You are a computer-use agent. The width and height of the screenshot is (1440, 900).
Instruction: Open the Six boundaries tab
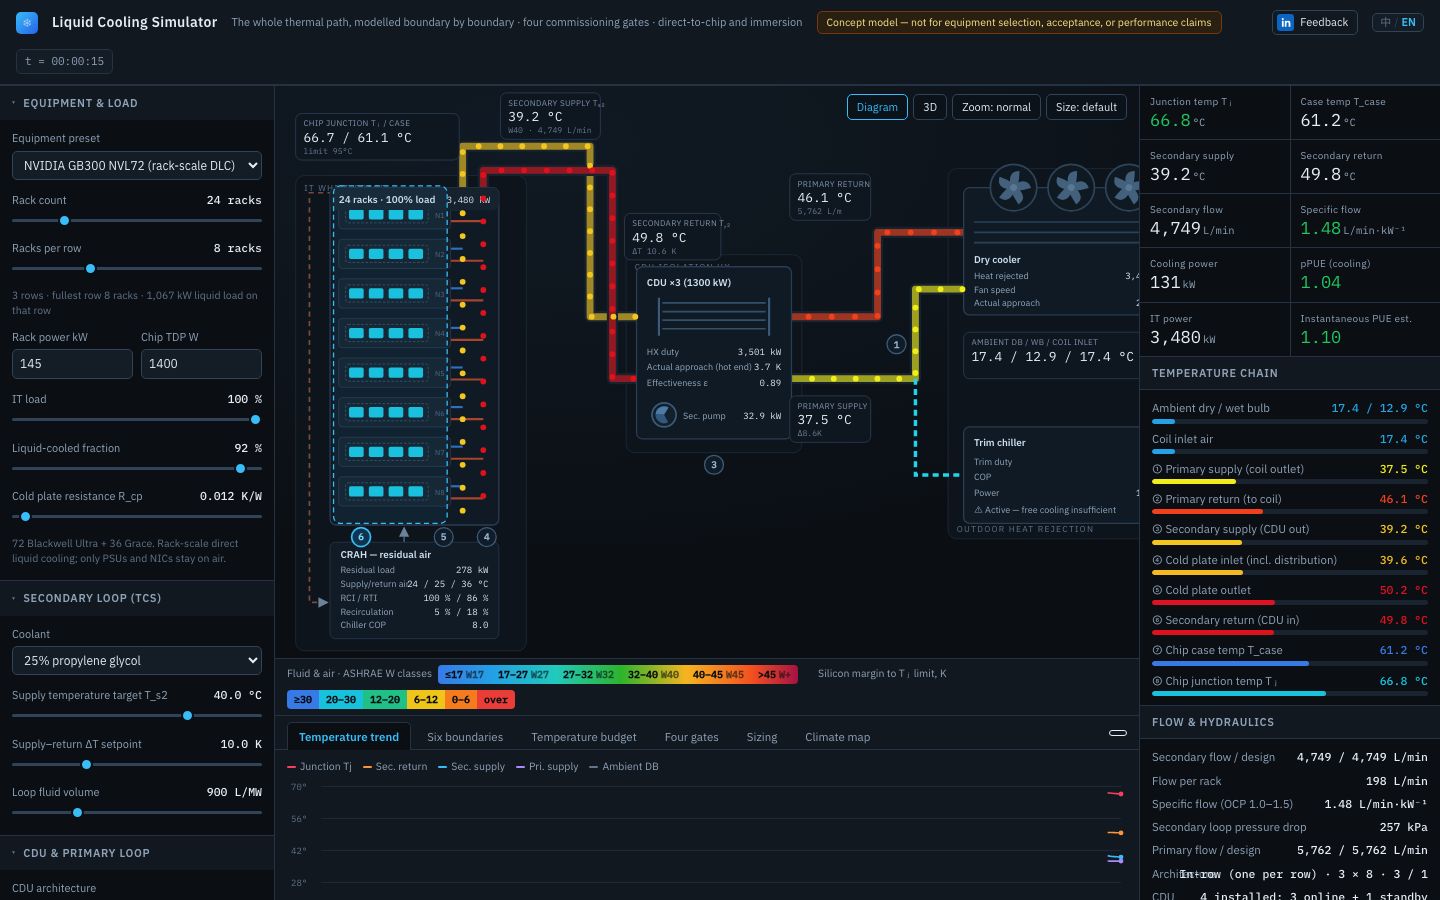[465, 737]
